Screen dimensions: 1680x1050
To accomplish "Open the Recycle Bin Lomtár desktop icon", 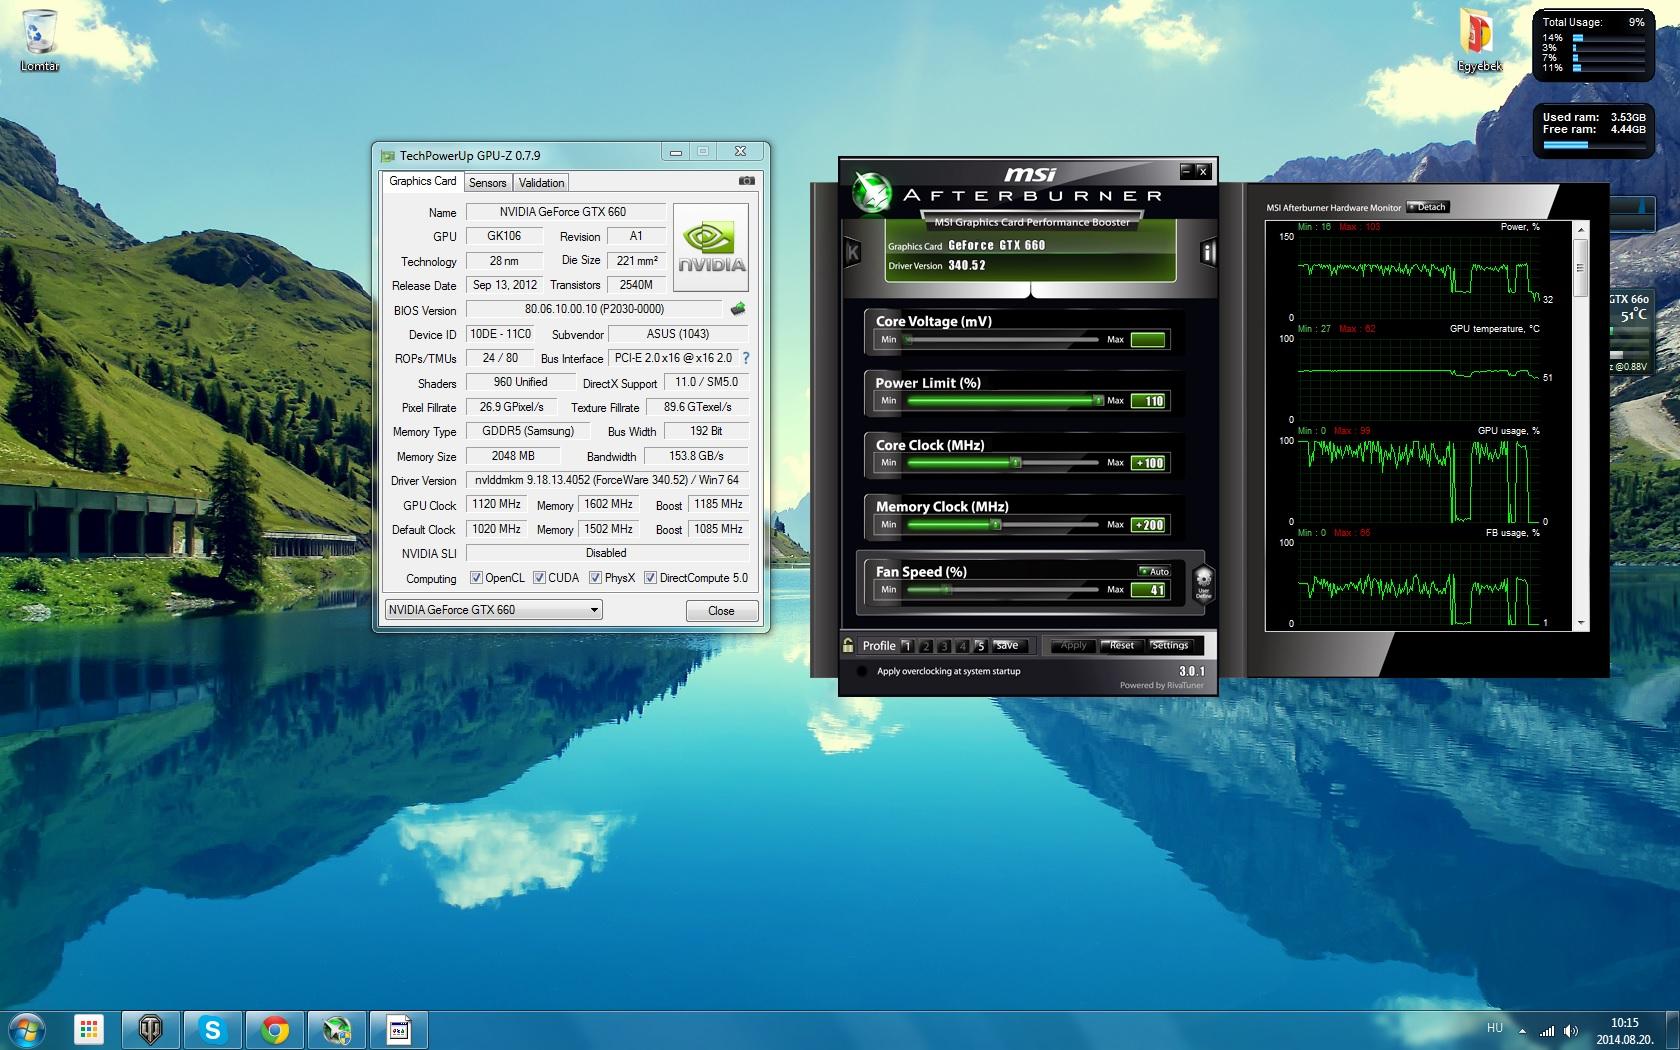I will pyautogui.click(x=40, y=41).
